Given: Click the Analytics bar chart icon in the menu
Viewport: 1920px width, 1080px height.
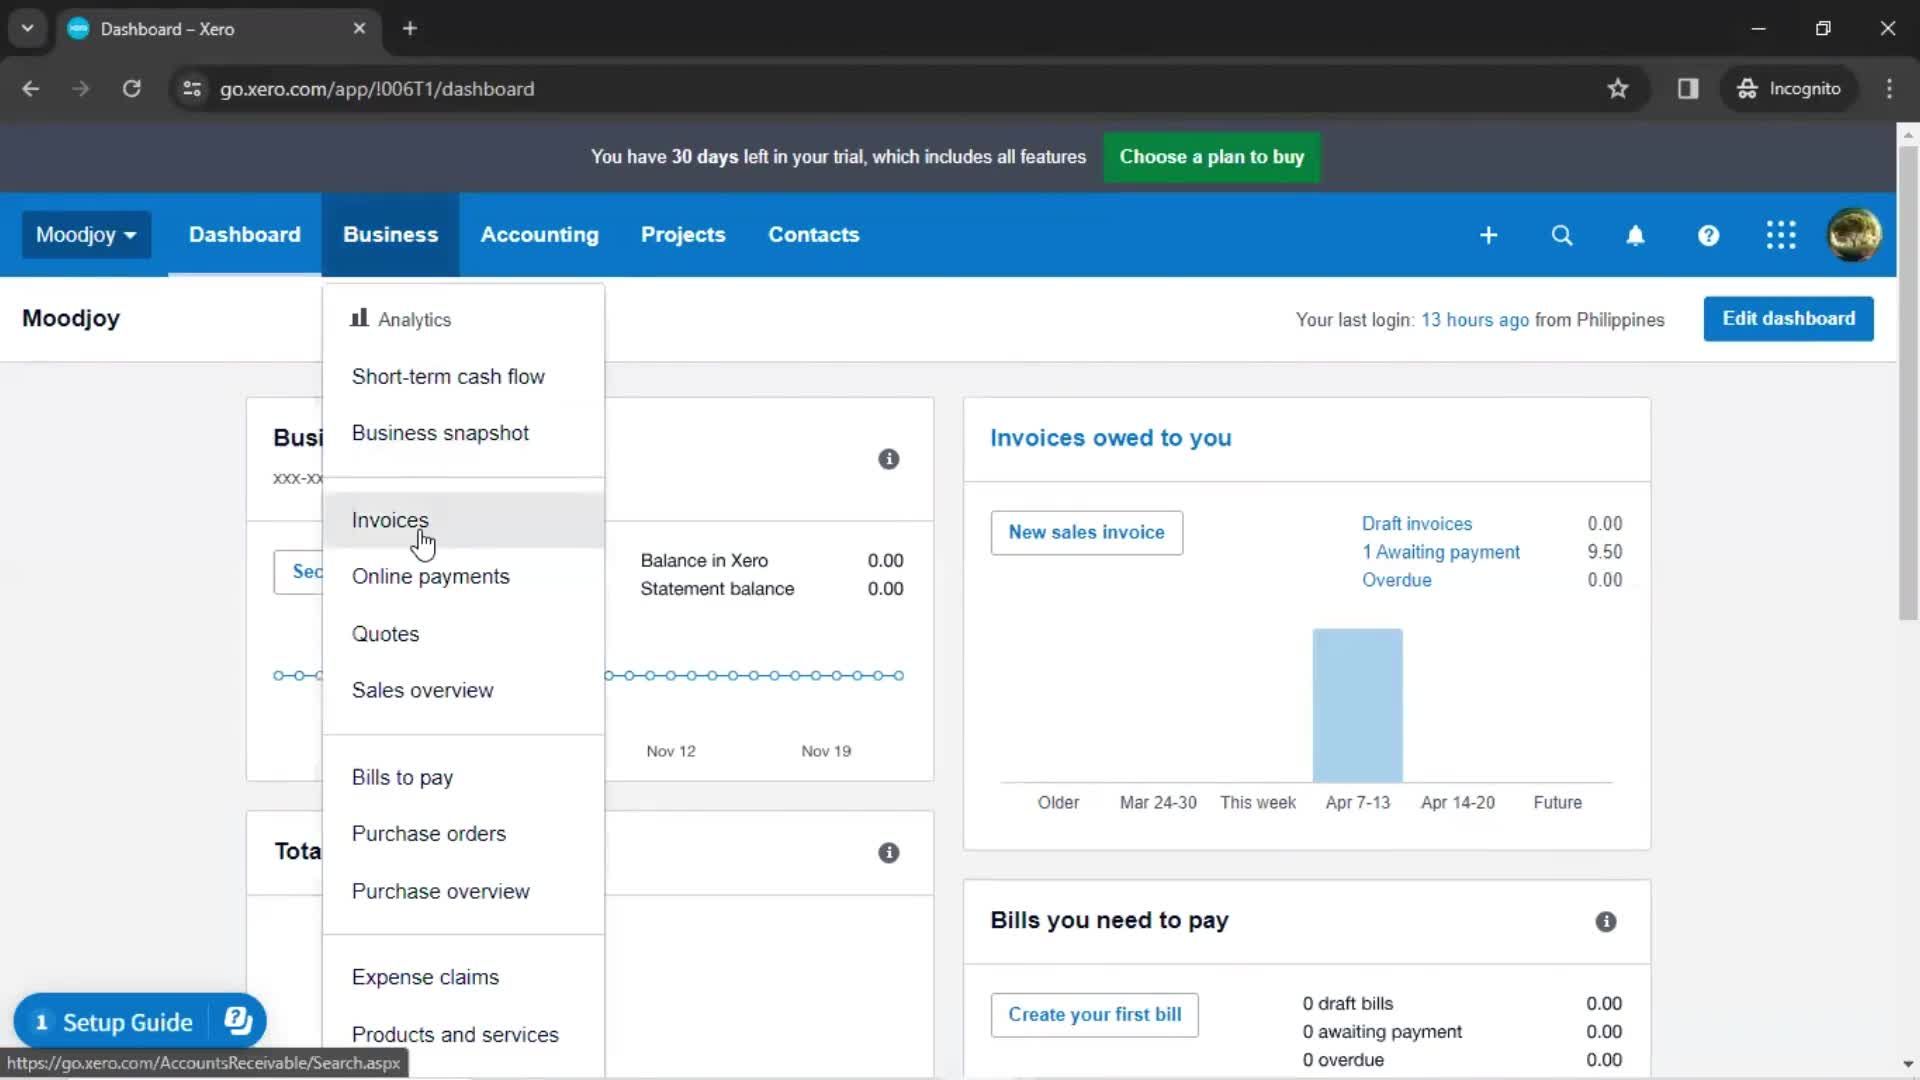Looking at the screenshot, I should click(x=359, y=318).
